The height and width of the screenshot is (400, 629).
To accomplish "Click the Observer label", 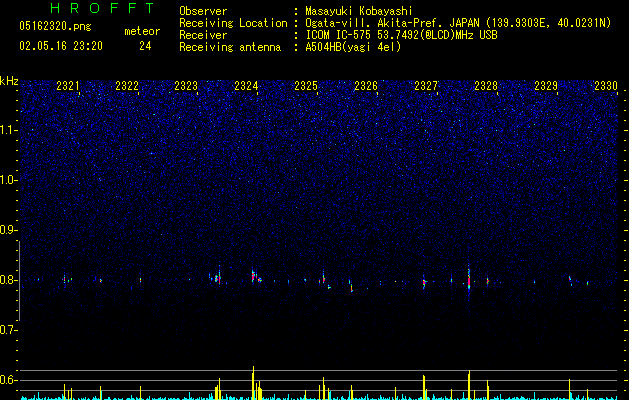I will click(203, 11).
